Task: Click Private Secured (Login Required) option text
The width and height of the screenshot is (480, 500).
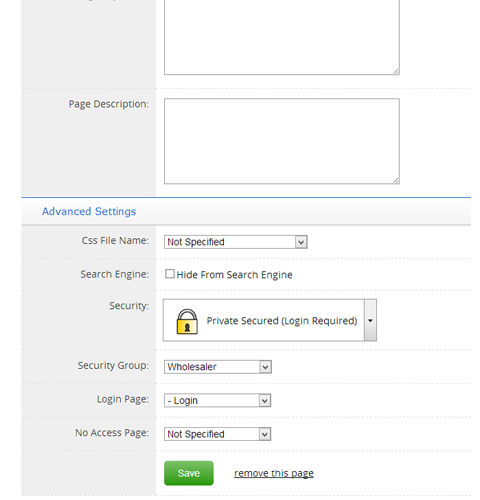Action: tap(282, 321)
